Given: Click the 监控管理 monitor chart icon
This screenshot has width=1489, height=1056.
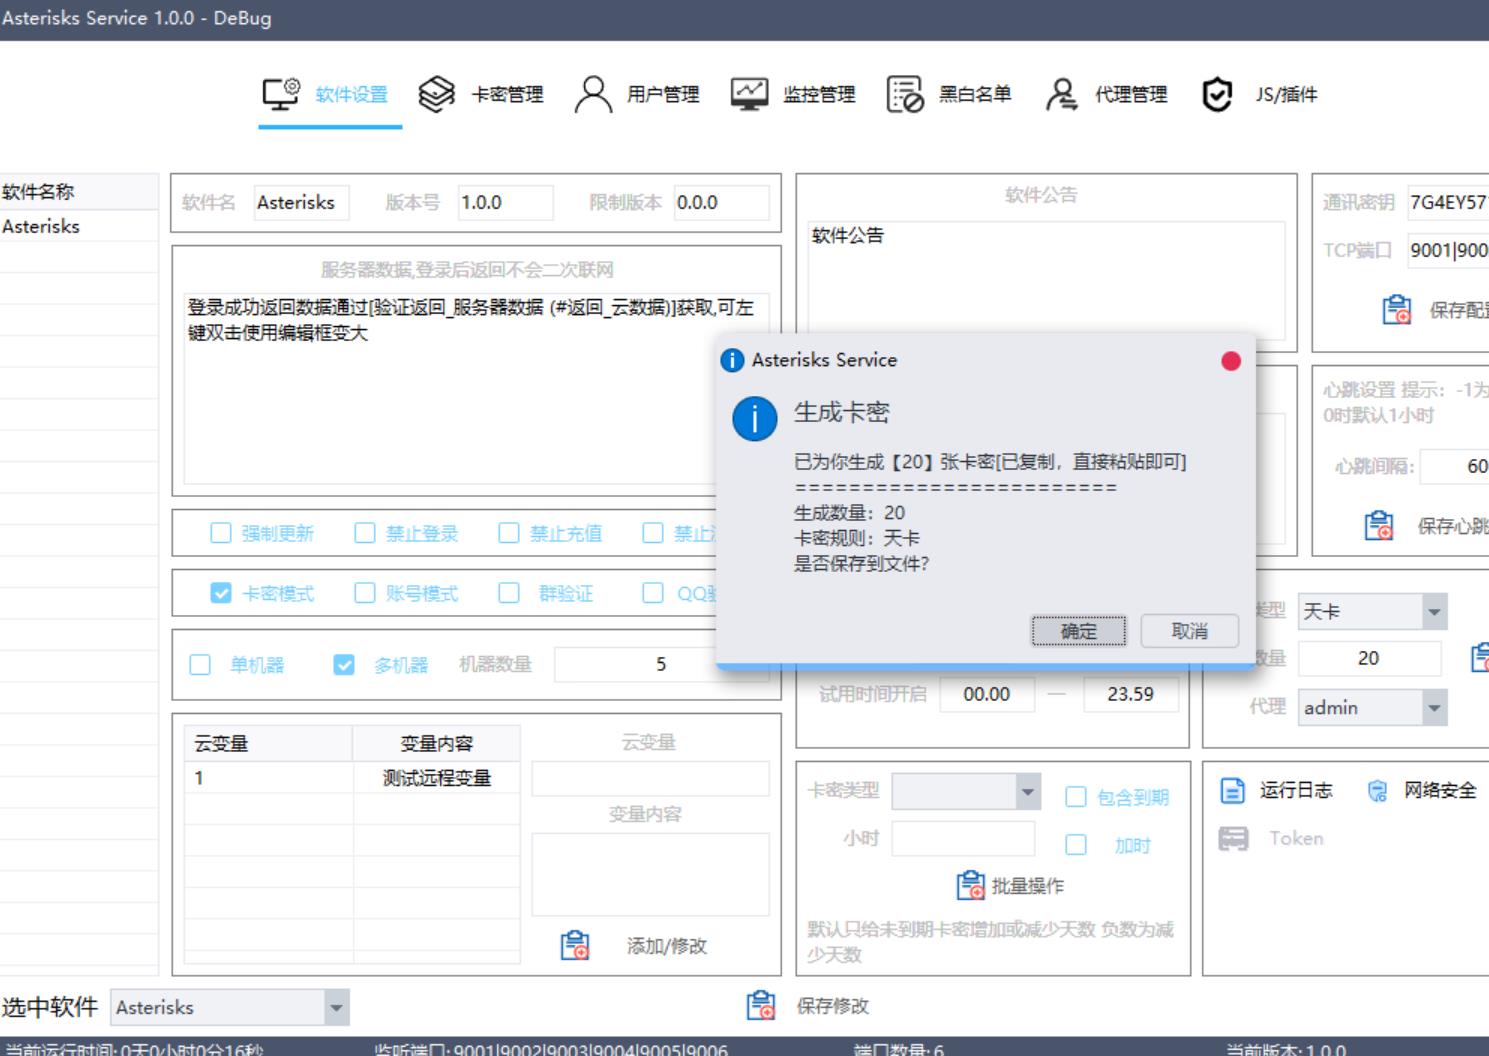Looking at the screenshot, I should pos(749,95).
